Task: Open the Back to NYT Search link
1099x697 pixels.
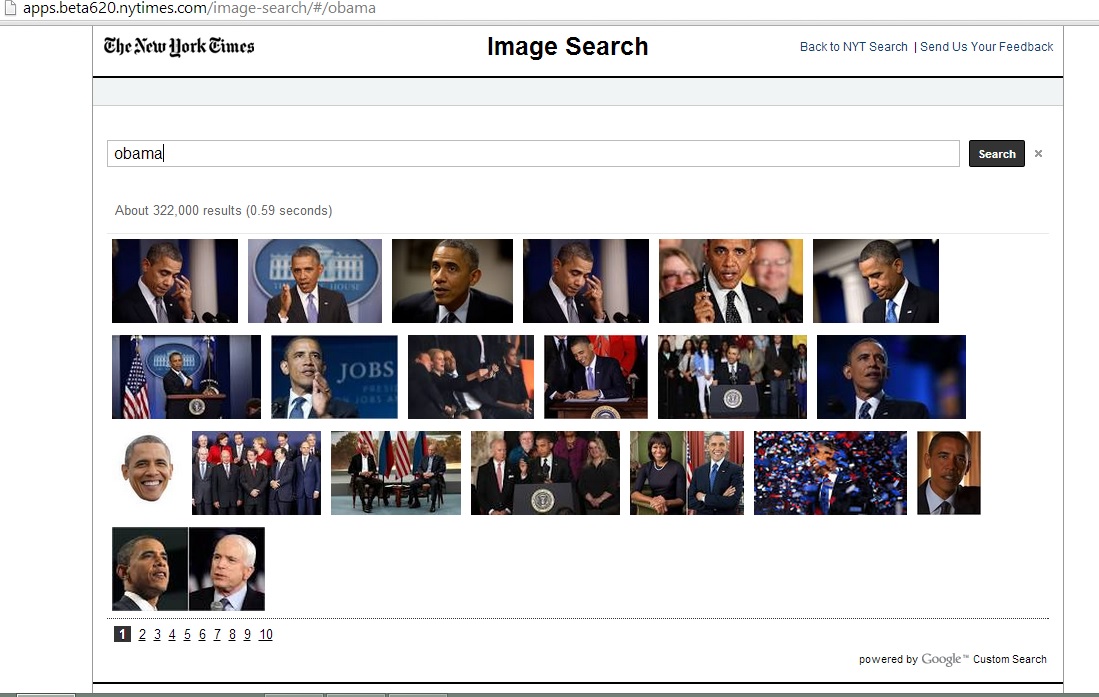Action: pos(853,47)
